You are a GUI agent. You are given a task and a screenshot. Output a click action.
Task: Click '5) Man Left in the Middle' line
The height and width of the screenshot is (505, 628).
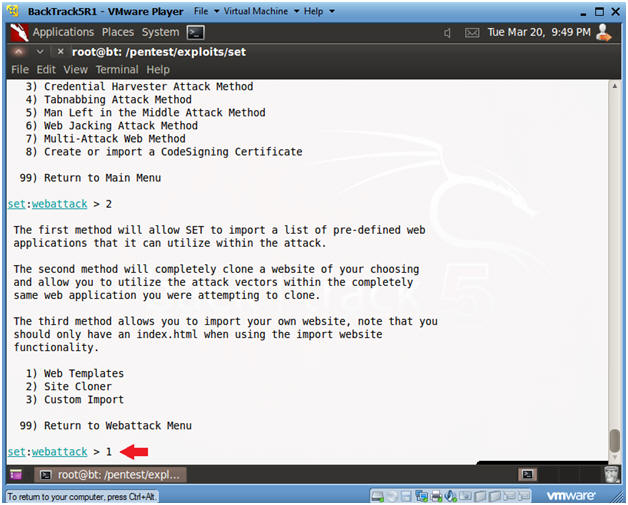(x=145, y=113)
